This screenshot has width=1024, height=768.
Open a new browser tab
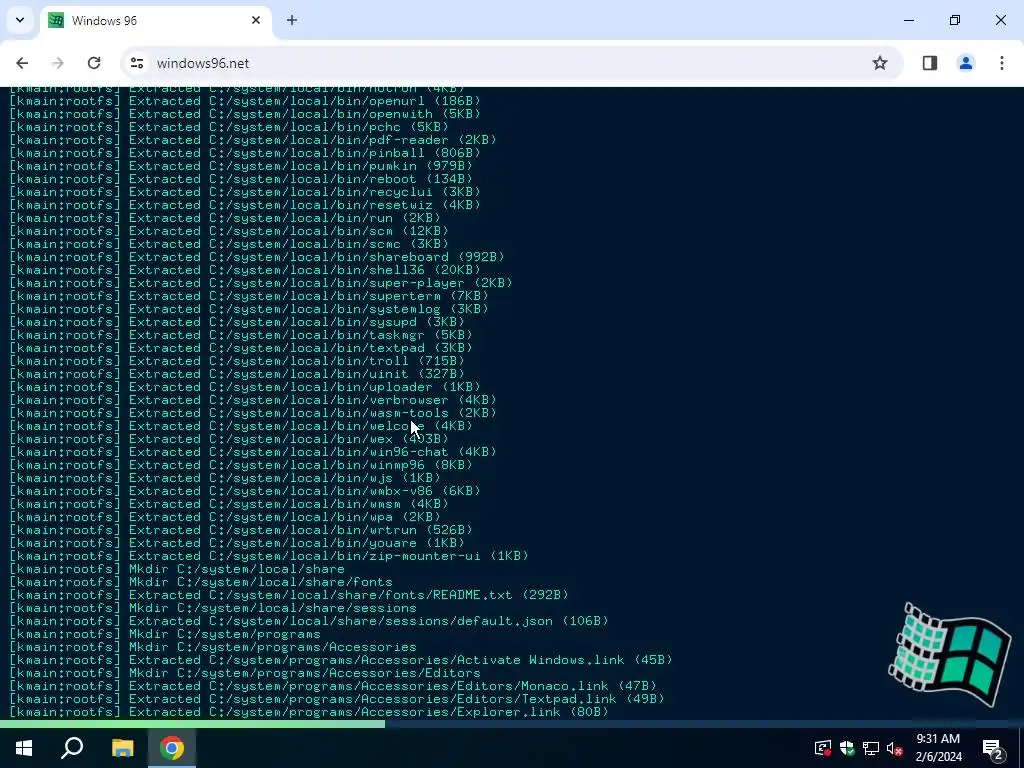292,20
